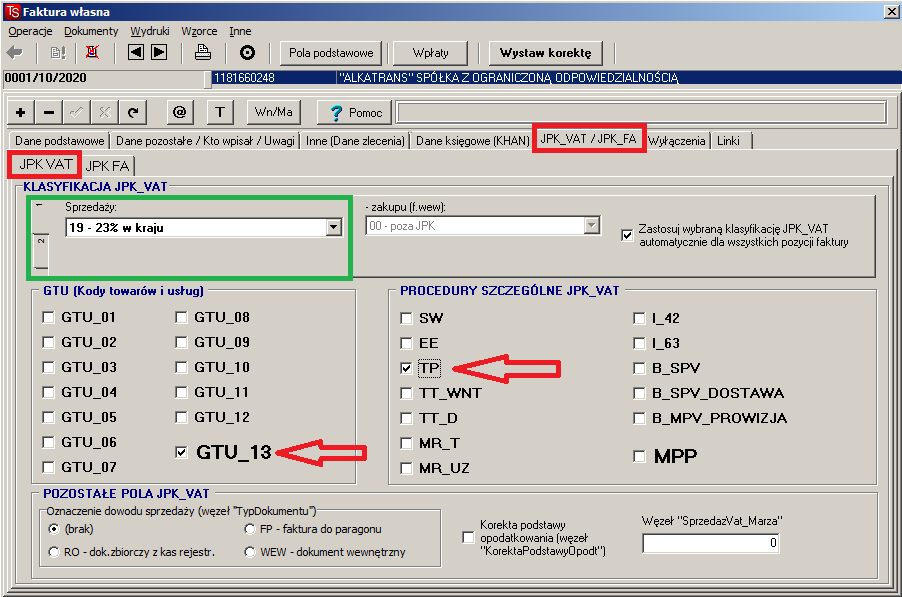Open the Wzorce menu
The width and height of the screenshot is (902, 597).
tap(199, 31)
